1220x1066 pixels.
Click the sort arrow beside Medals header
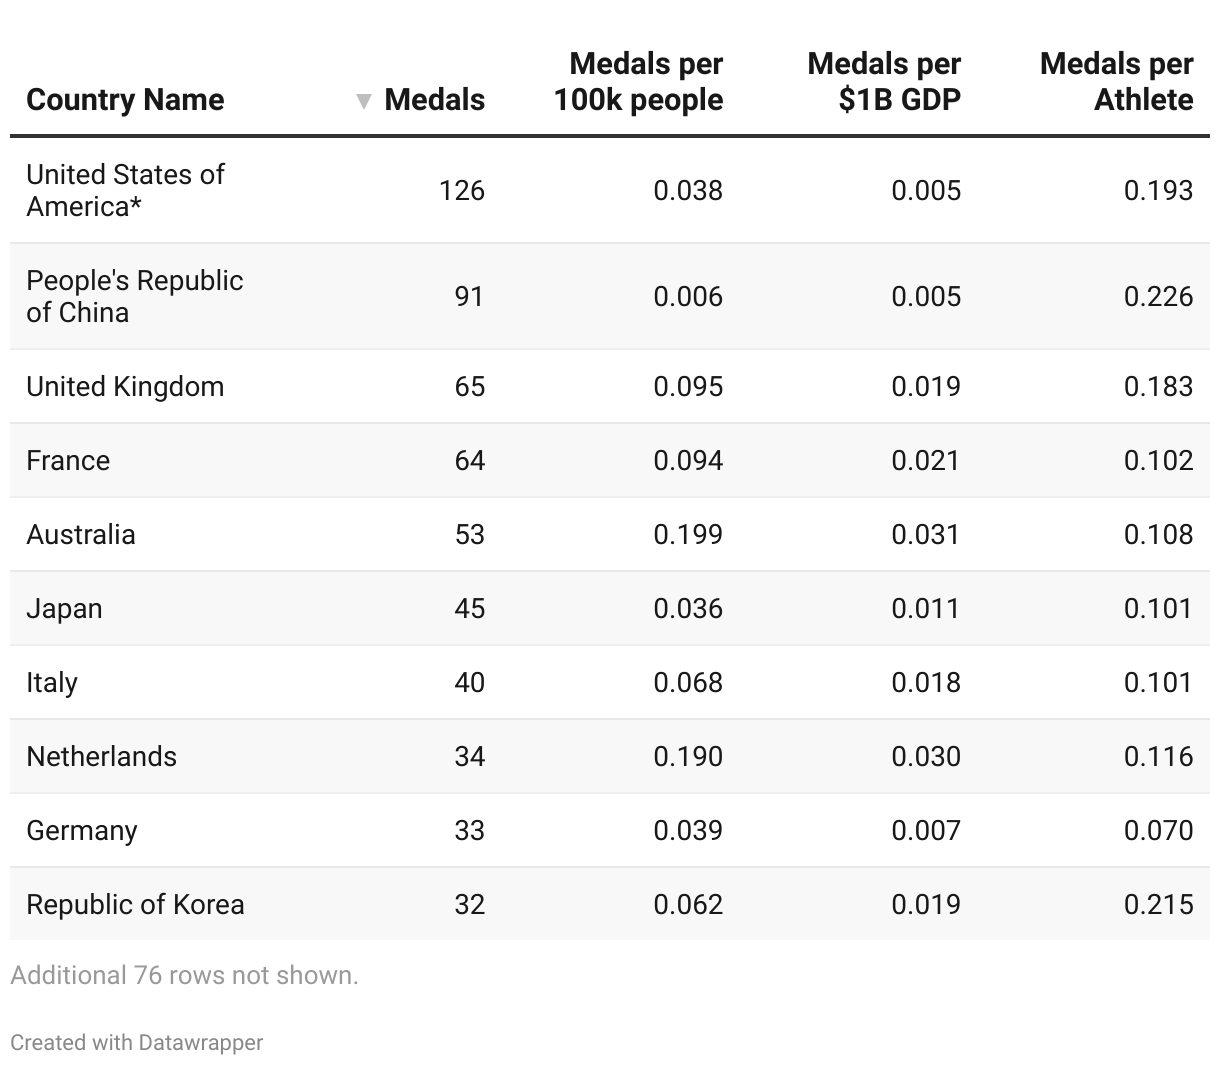(364, 101)
